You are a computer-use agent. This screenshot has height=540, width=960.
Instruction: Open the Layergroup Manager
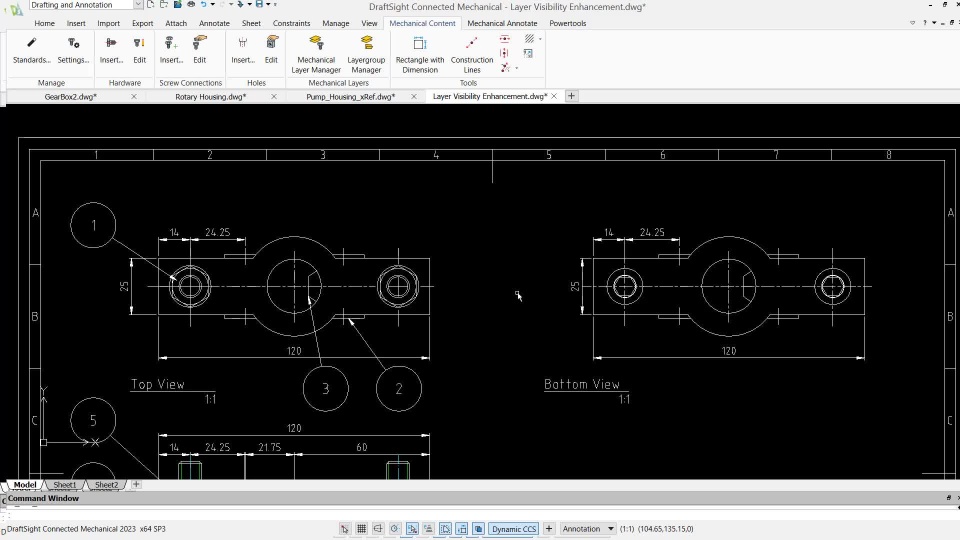point(366,54)
